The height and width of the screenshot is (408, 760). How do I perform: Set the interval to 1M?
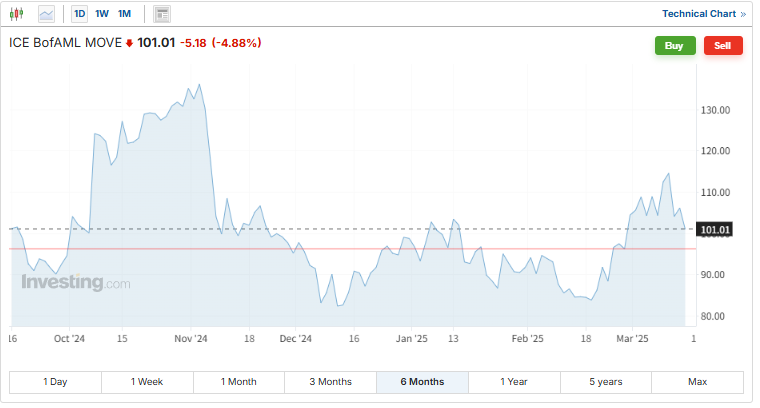coord(125,14)
